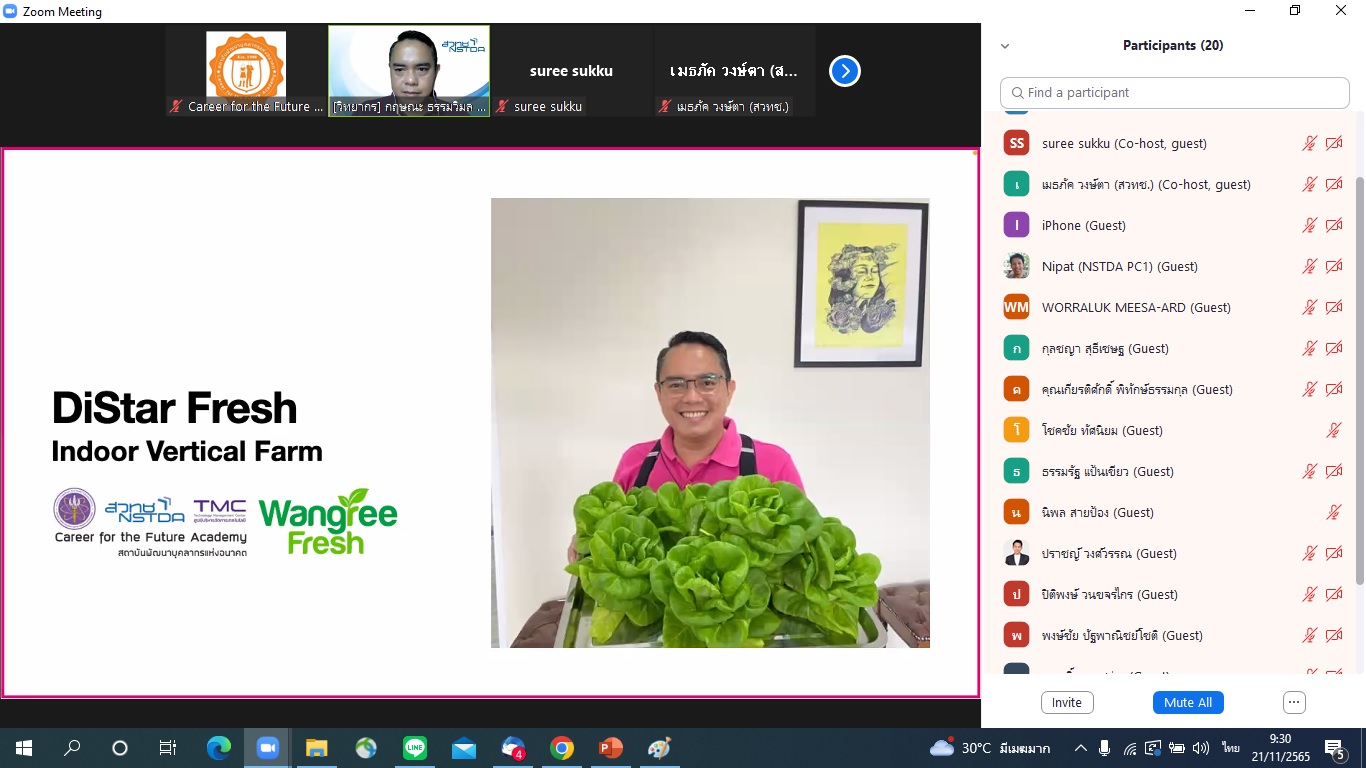Click the Invite button
The width and height of the screenshot is (1366, 768).
pyautogui.click(x=1066, y=702)
